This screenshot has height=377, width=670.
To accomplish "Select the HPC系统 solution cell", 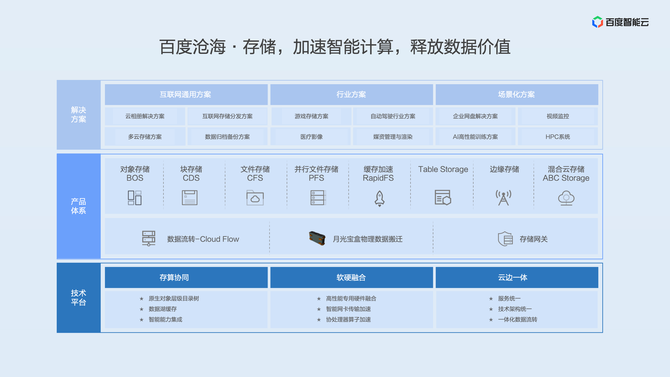I will [x=558, y=137].
